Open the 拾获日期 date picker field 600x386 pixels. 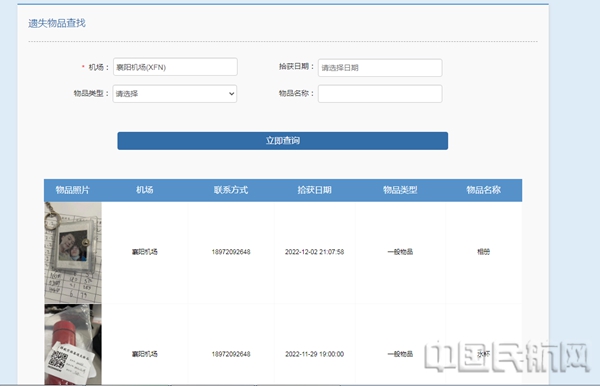[x=380, y=68]
